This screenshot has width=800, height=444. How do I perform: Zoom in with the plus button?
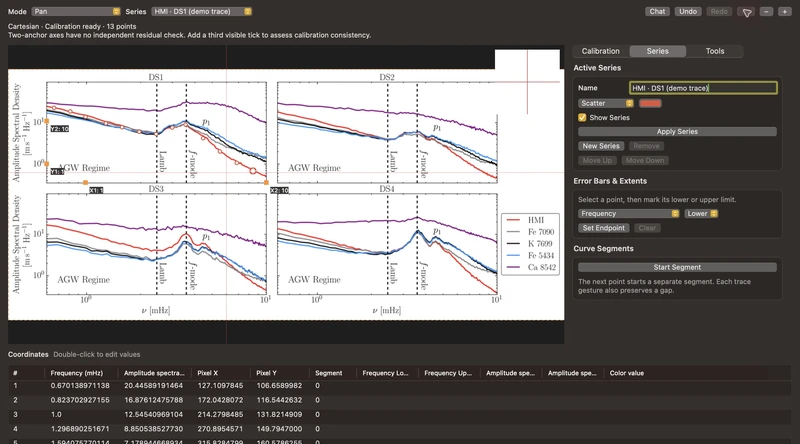pos(784,11)
